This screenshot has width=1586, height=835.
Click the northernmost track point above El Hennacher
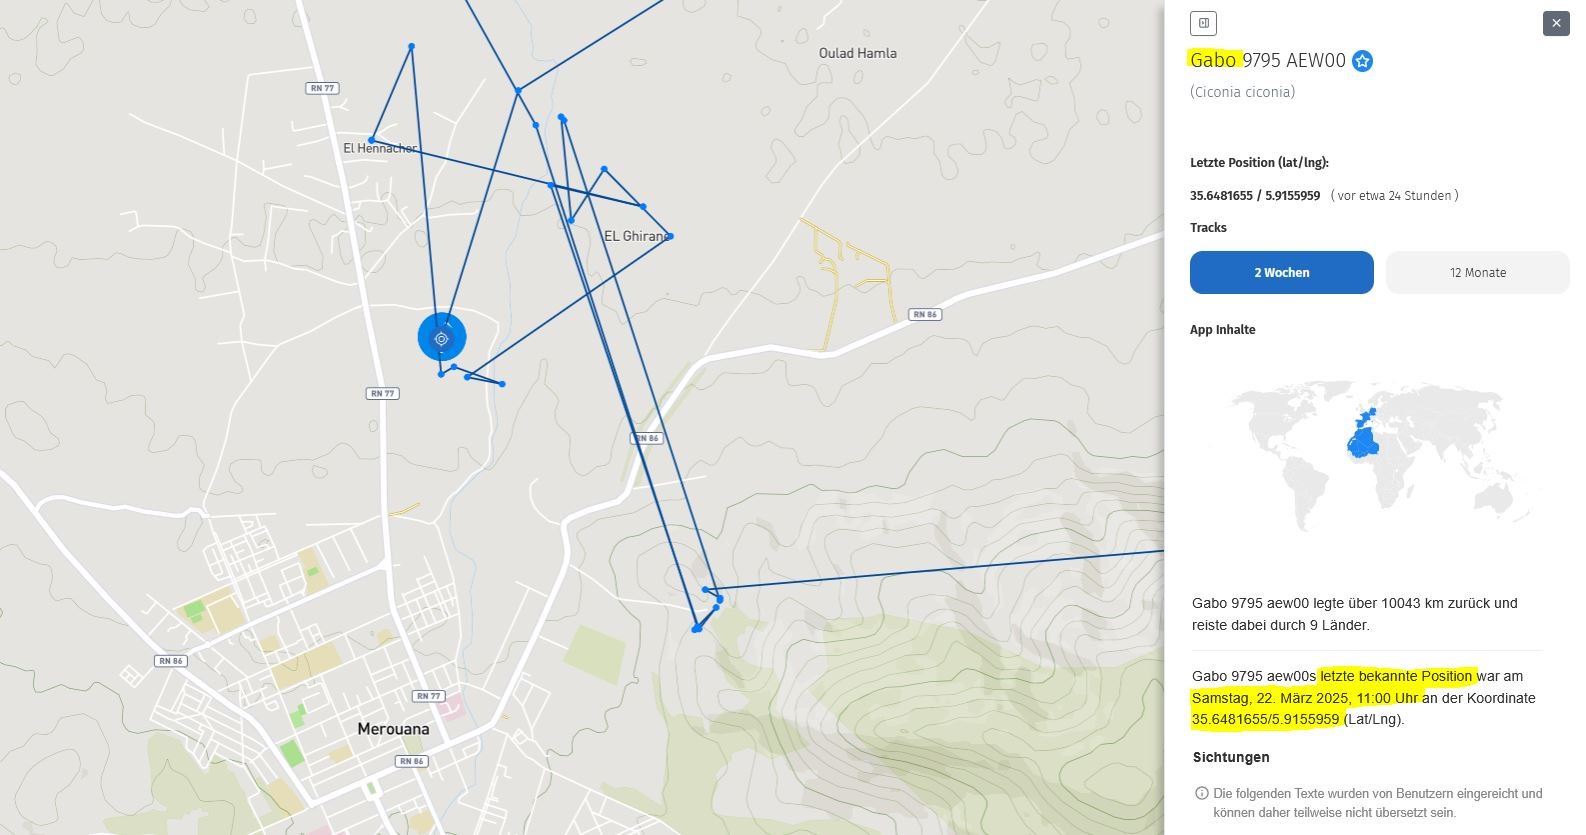[411, 46]
